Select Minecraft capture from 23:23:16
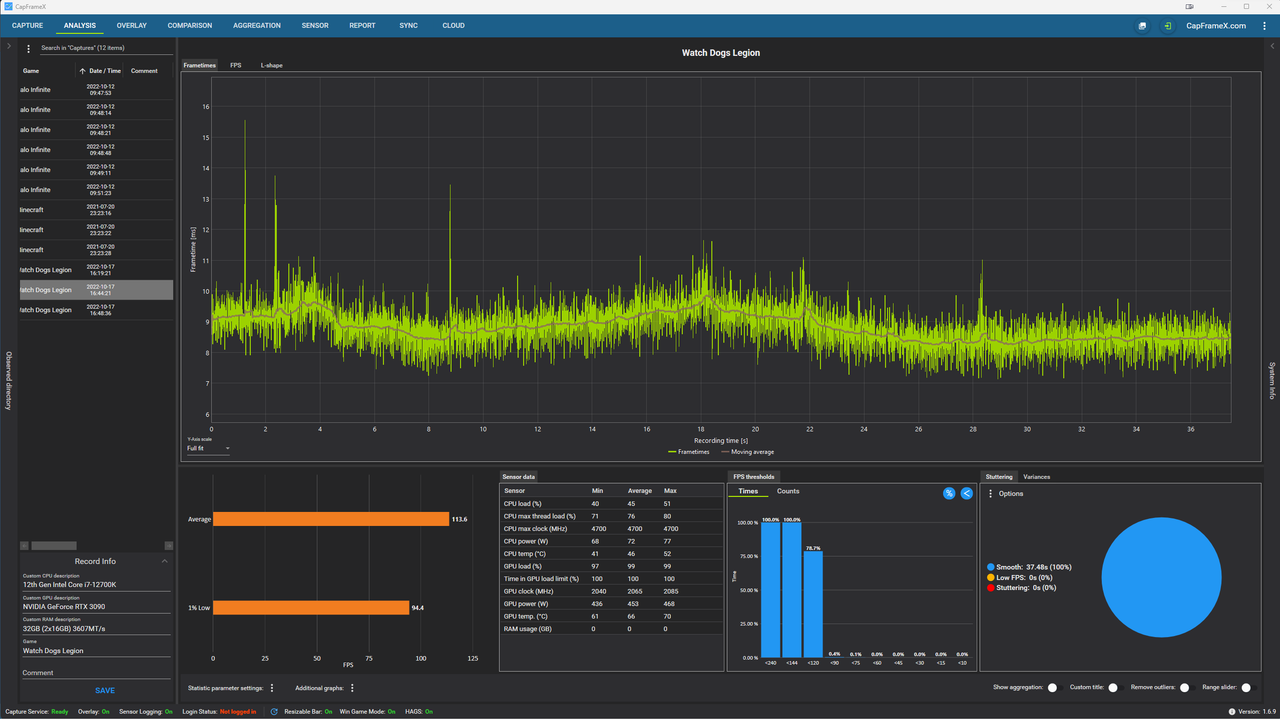 click(x=96, y=210)
